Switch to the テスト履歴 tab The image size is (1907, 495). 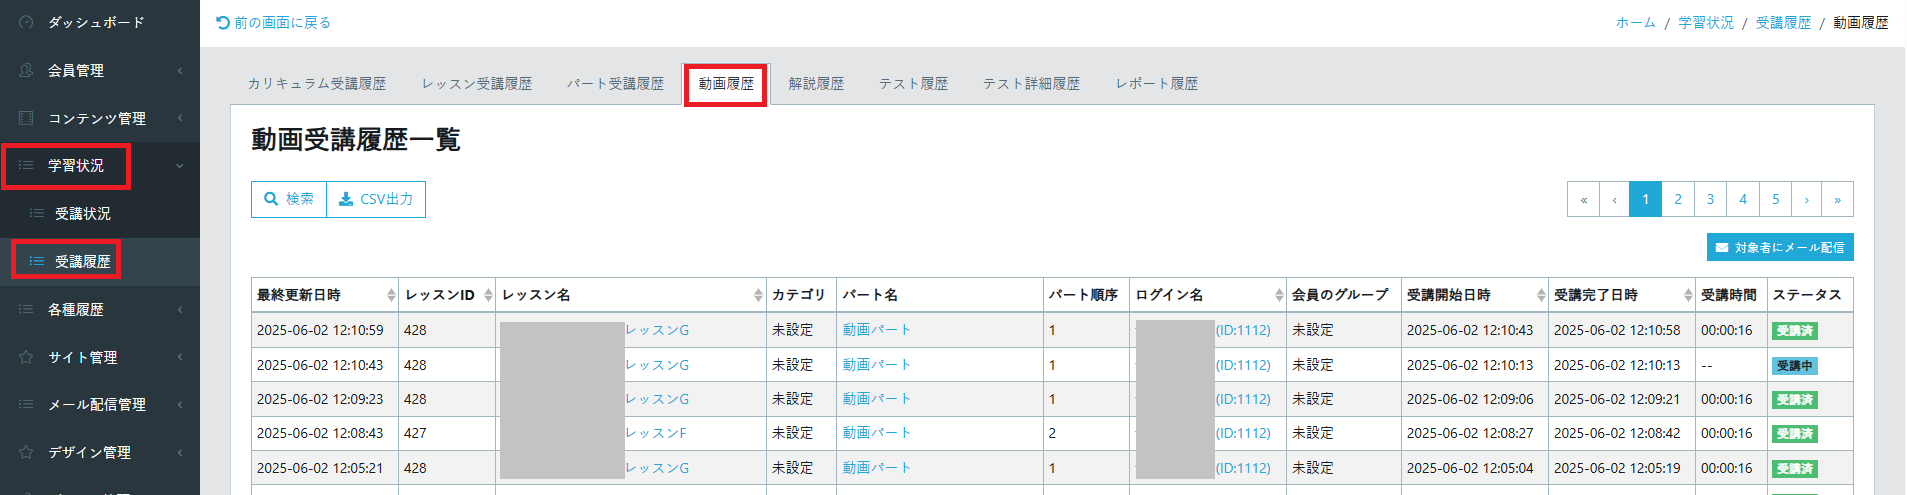point(913,84)
